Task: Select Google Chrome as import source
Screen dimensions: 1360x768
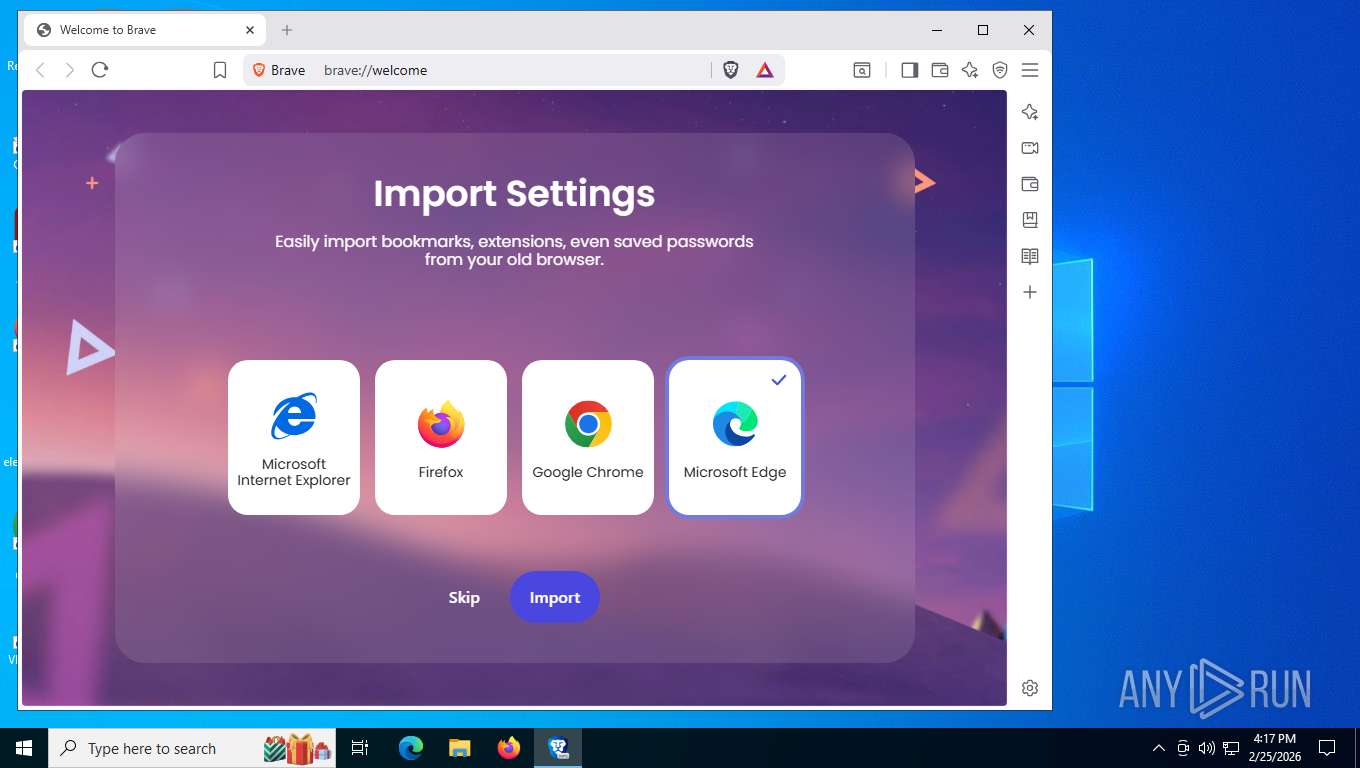Action: (x=588, y=437)
